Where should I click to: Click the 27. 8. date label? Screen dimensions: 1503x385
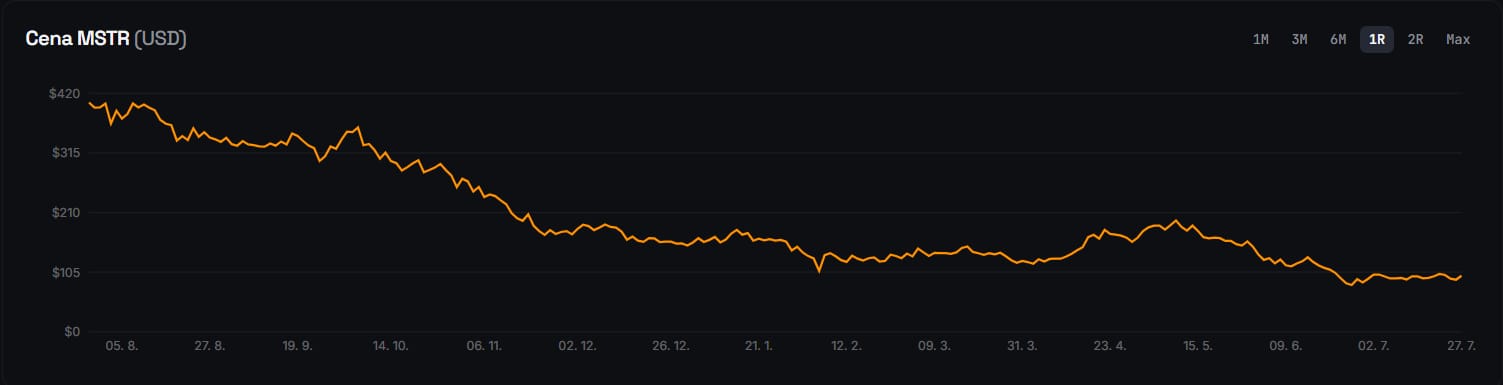click(x=209, y=346)
